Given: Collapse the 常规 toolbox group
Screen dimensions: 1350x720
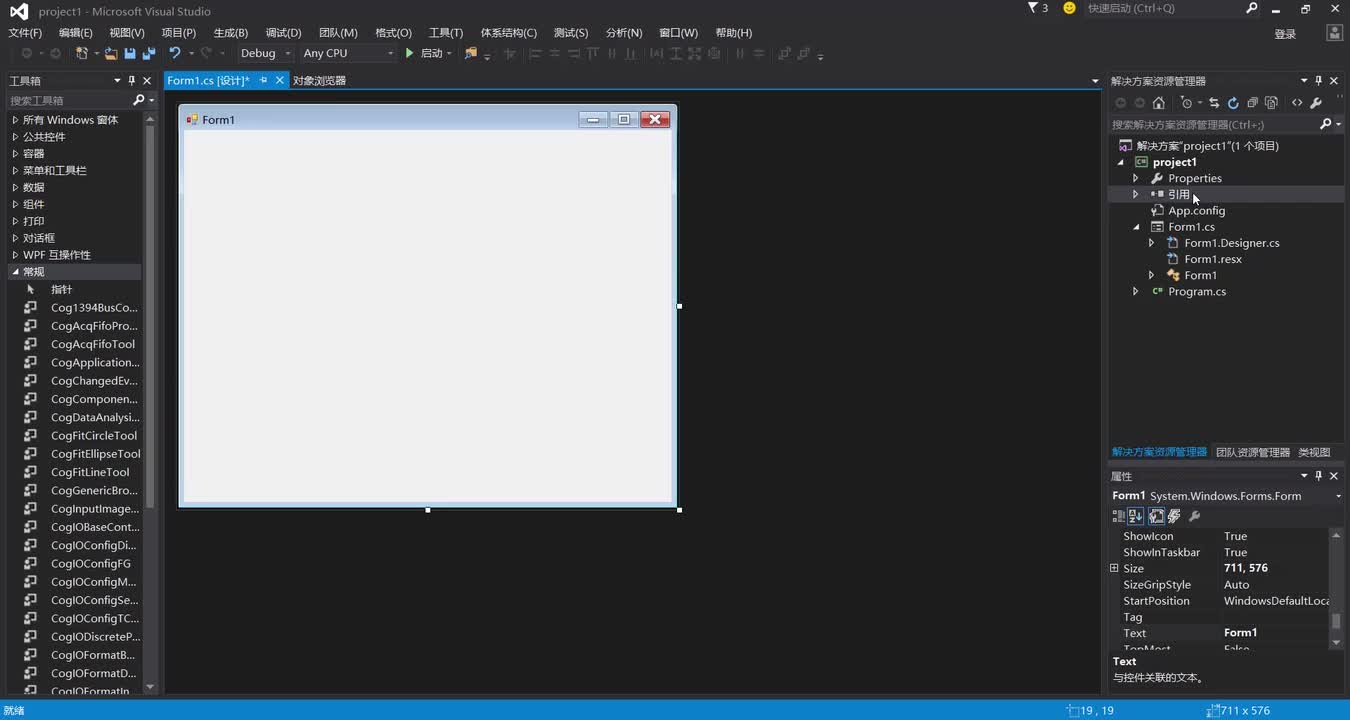Looking at the screenshot, I should pyautogui.click(x=15, y=272).
